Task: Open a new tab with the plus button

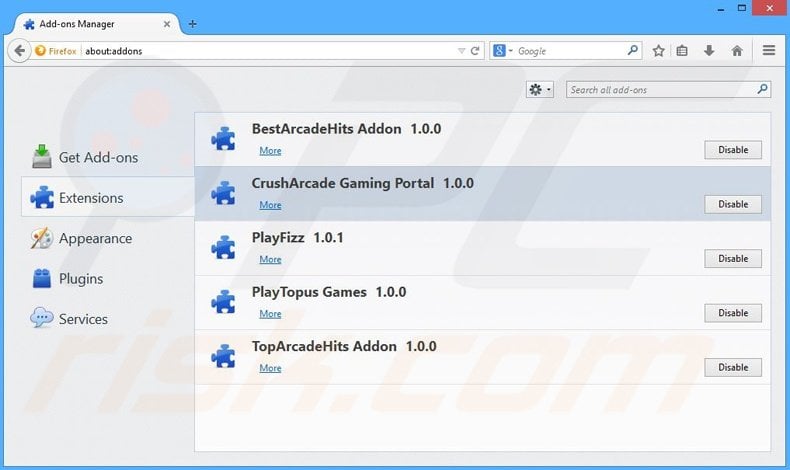Action: pos(192,24)
